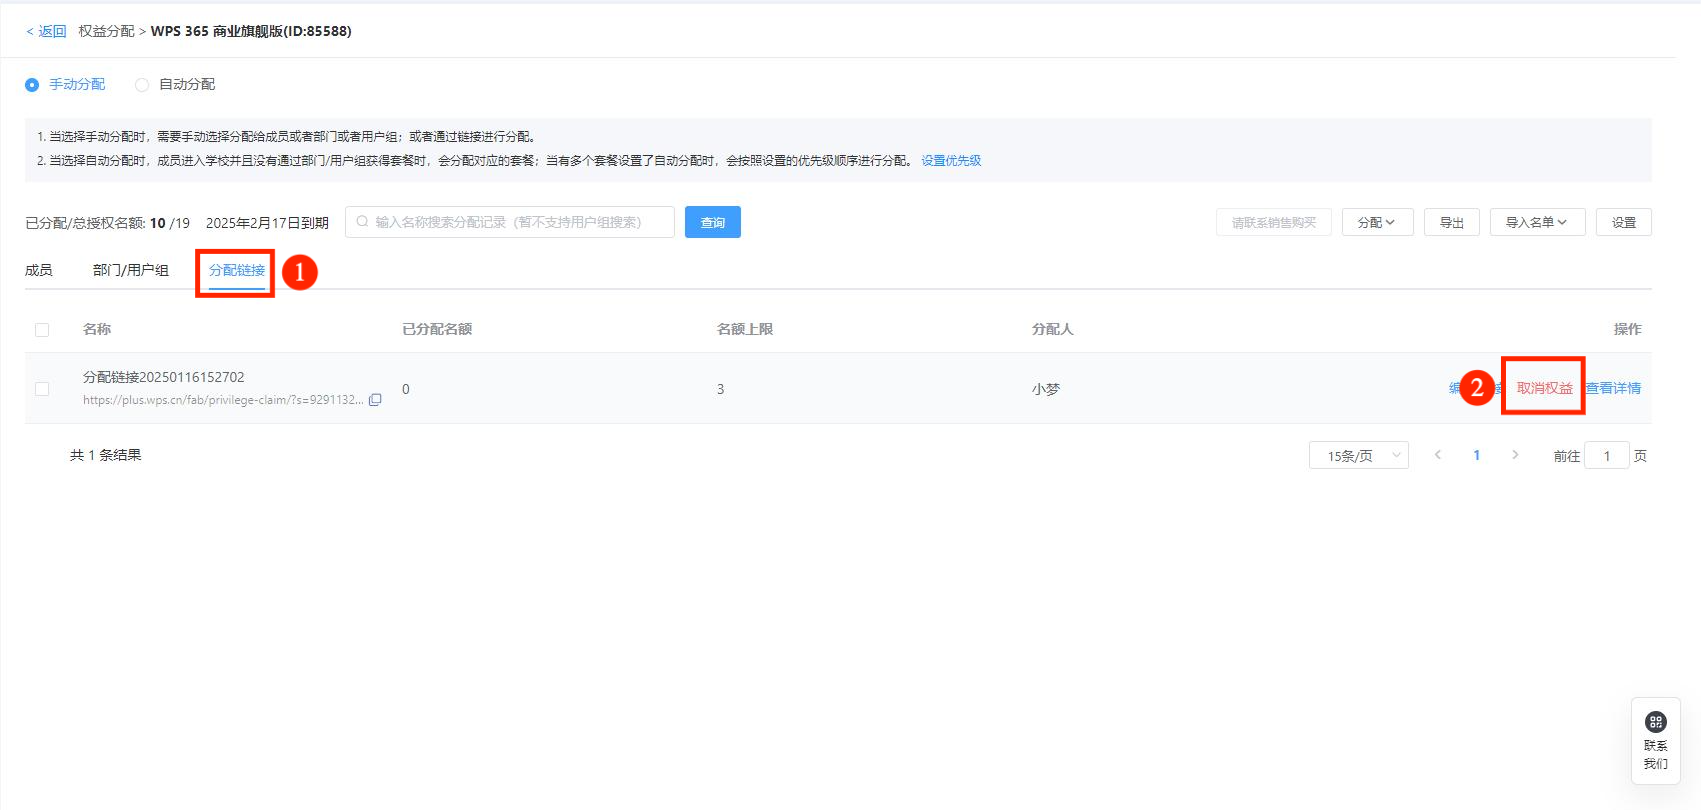Go to the next page arrow

click(x=1515, y=455)
